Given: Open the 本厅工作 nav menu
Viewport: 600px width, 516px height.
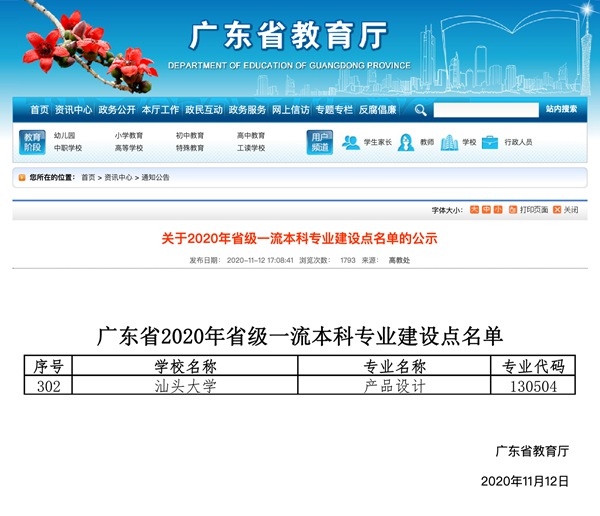Looking at the screenshot, I should pos(160,110).
